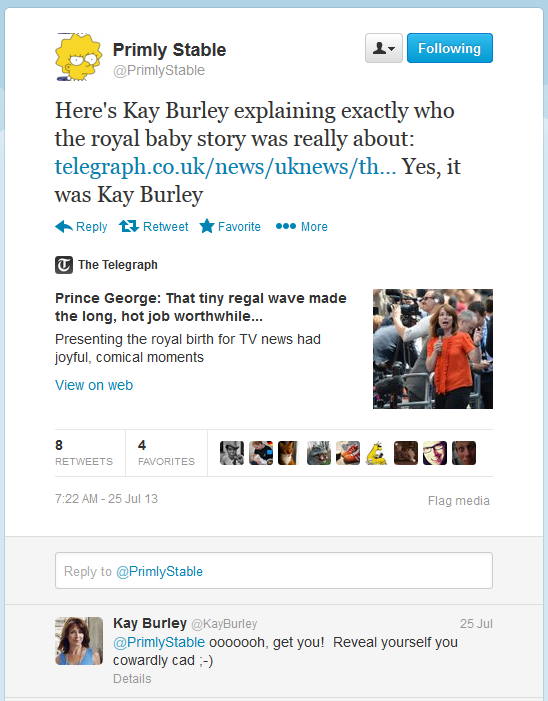View the 4 favorites list

[166, 453]
